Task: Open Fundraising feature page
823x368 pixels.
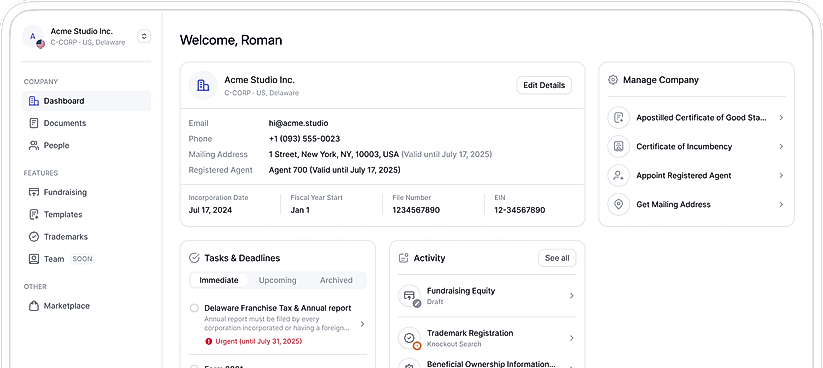Action: tap(86, 192)
